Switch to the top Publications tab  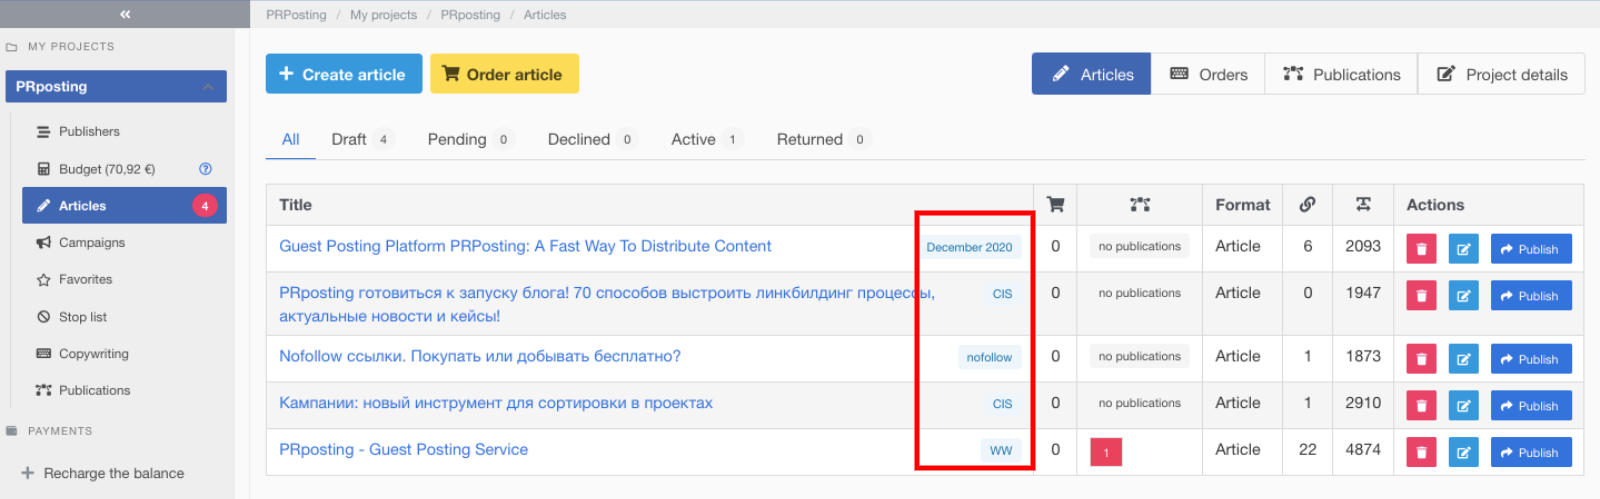tap(1341, 74)
